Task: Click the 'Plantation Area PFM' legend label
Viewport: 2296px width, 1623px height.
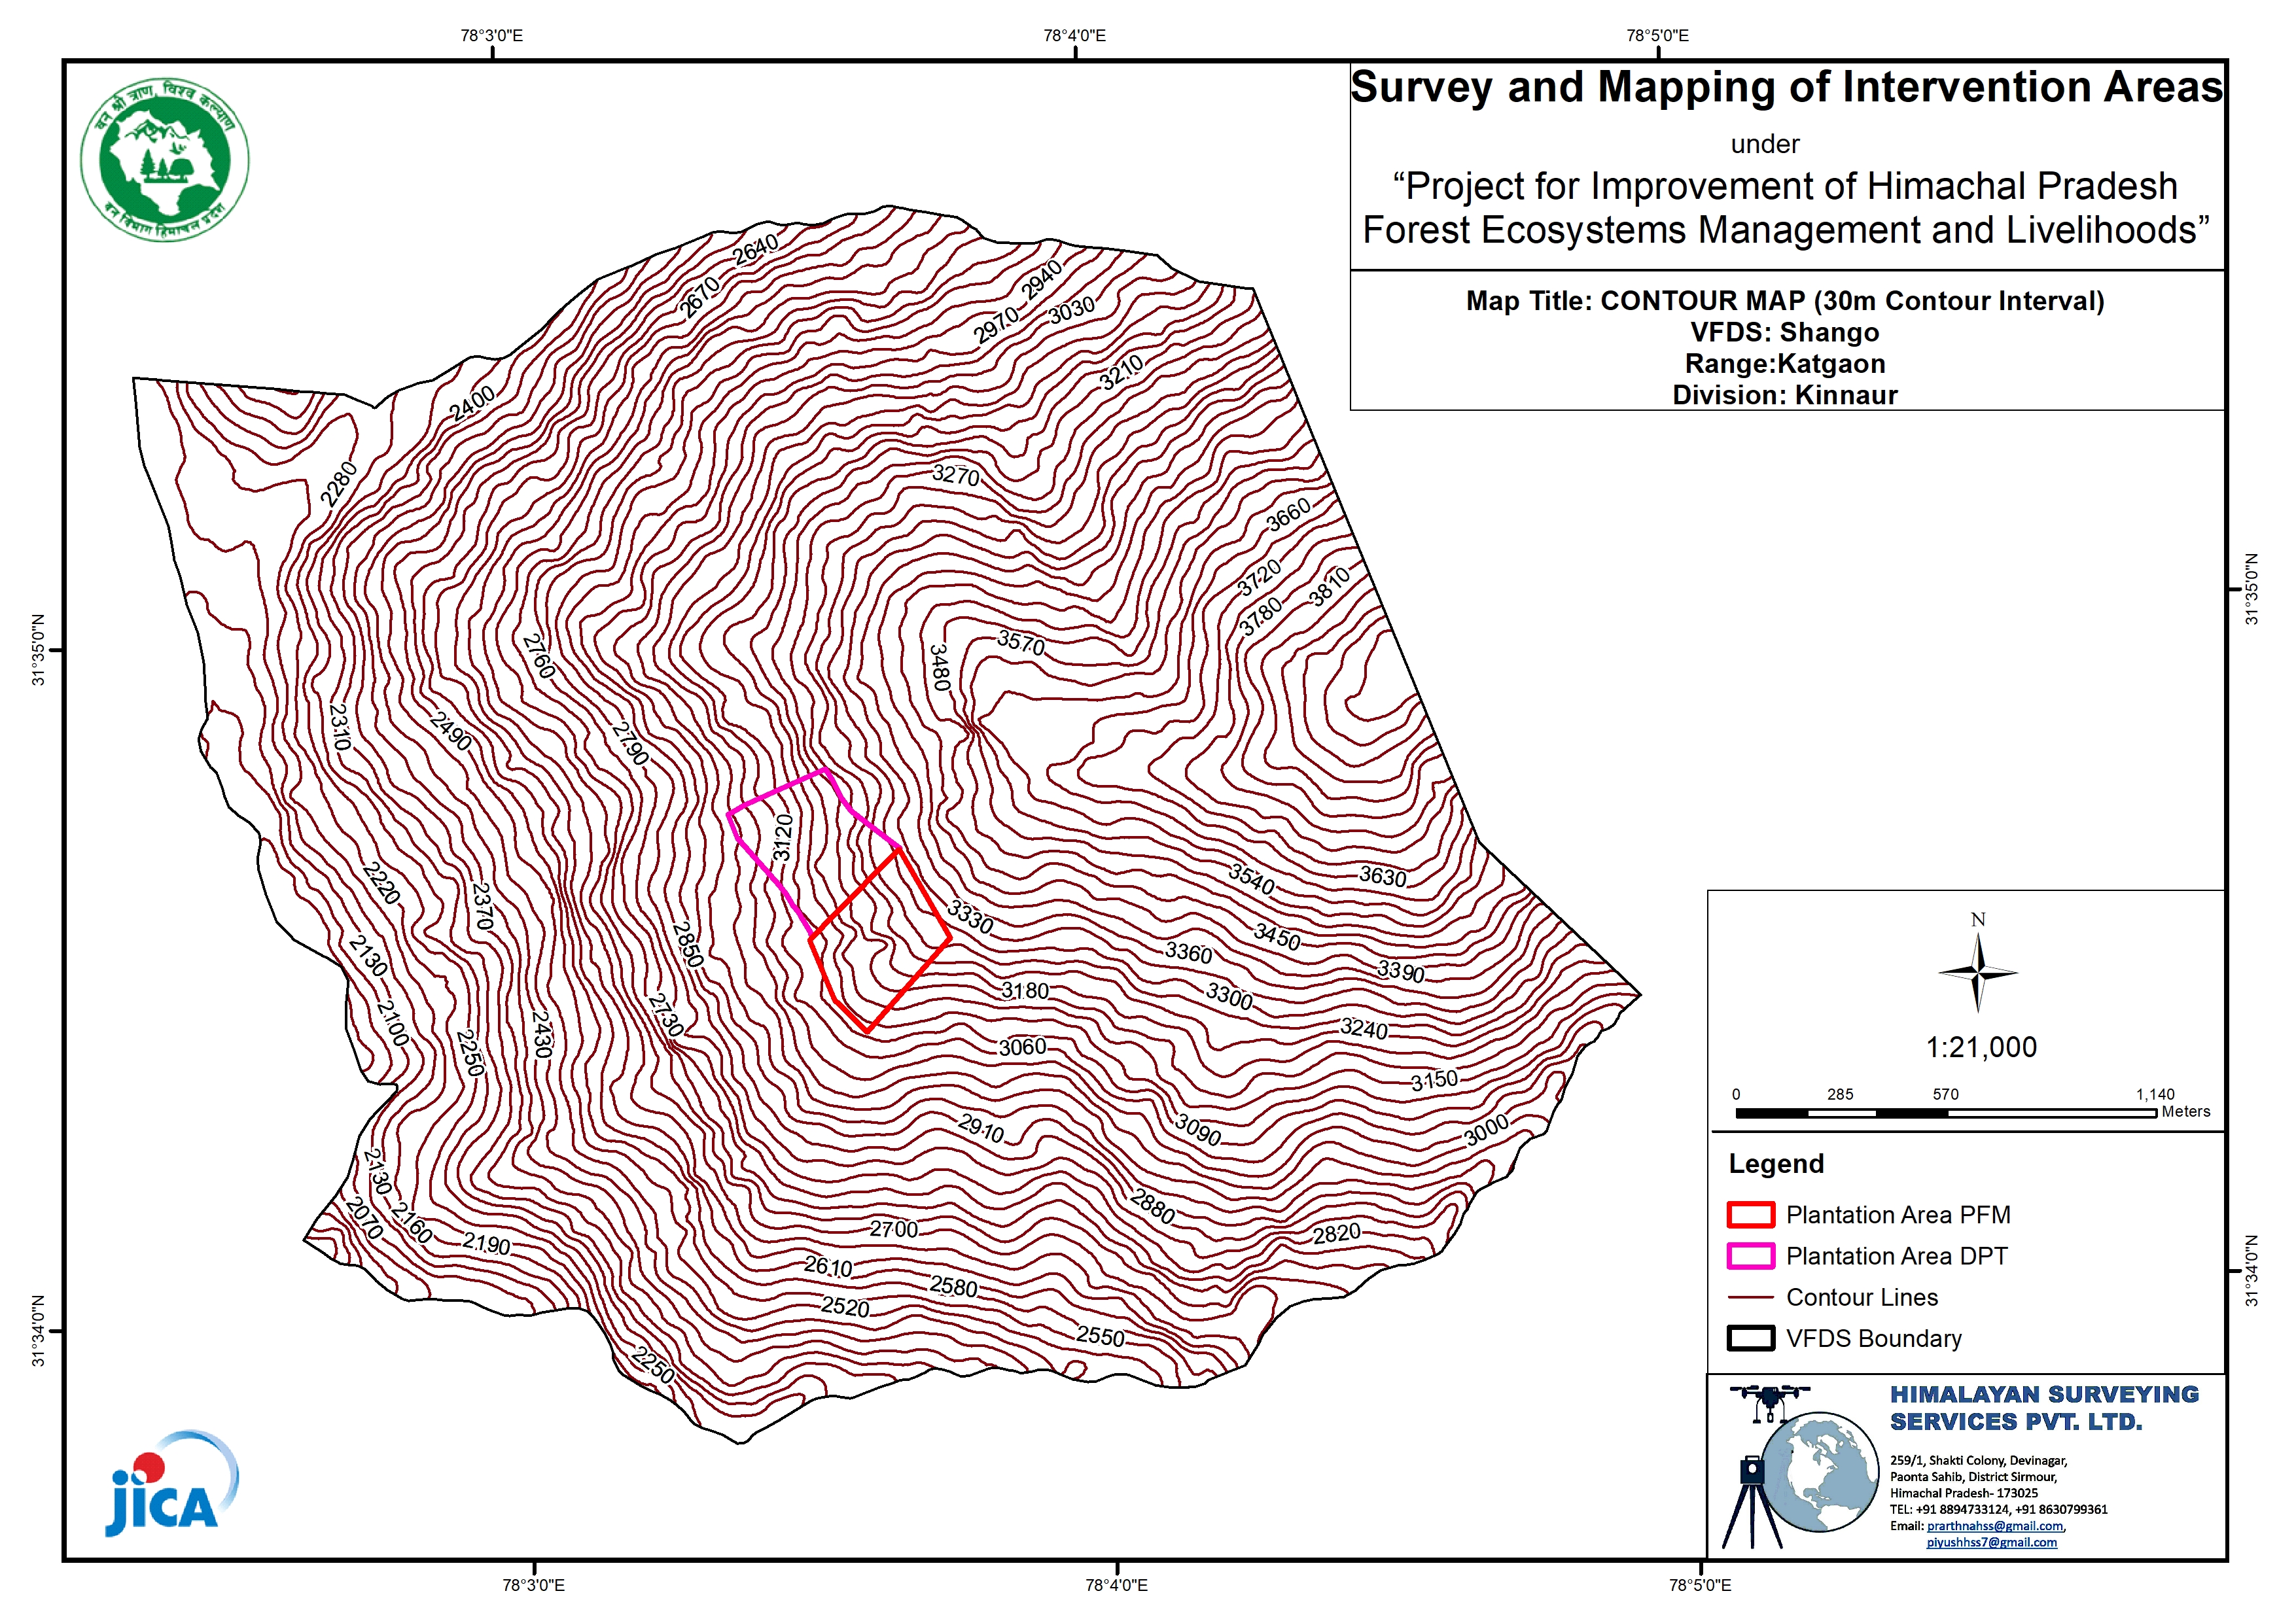Action: click(x=1898, y=1214)
